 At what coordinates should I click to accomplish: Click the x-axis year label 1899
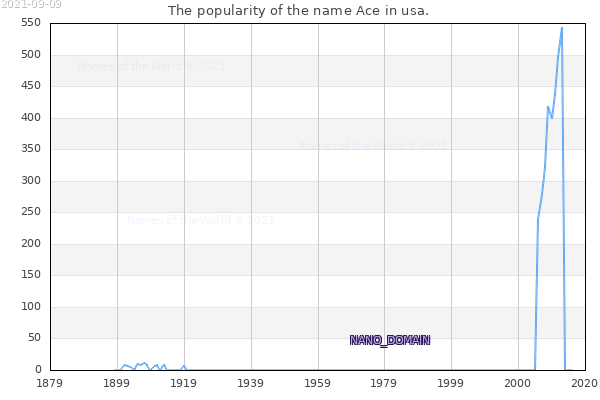point(116,383)
